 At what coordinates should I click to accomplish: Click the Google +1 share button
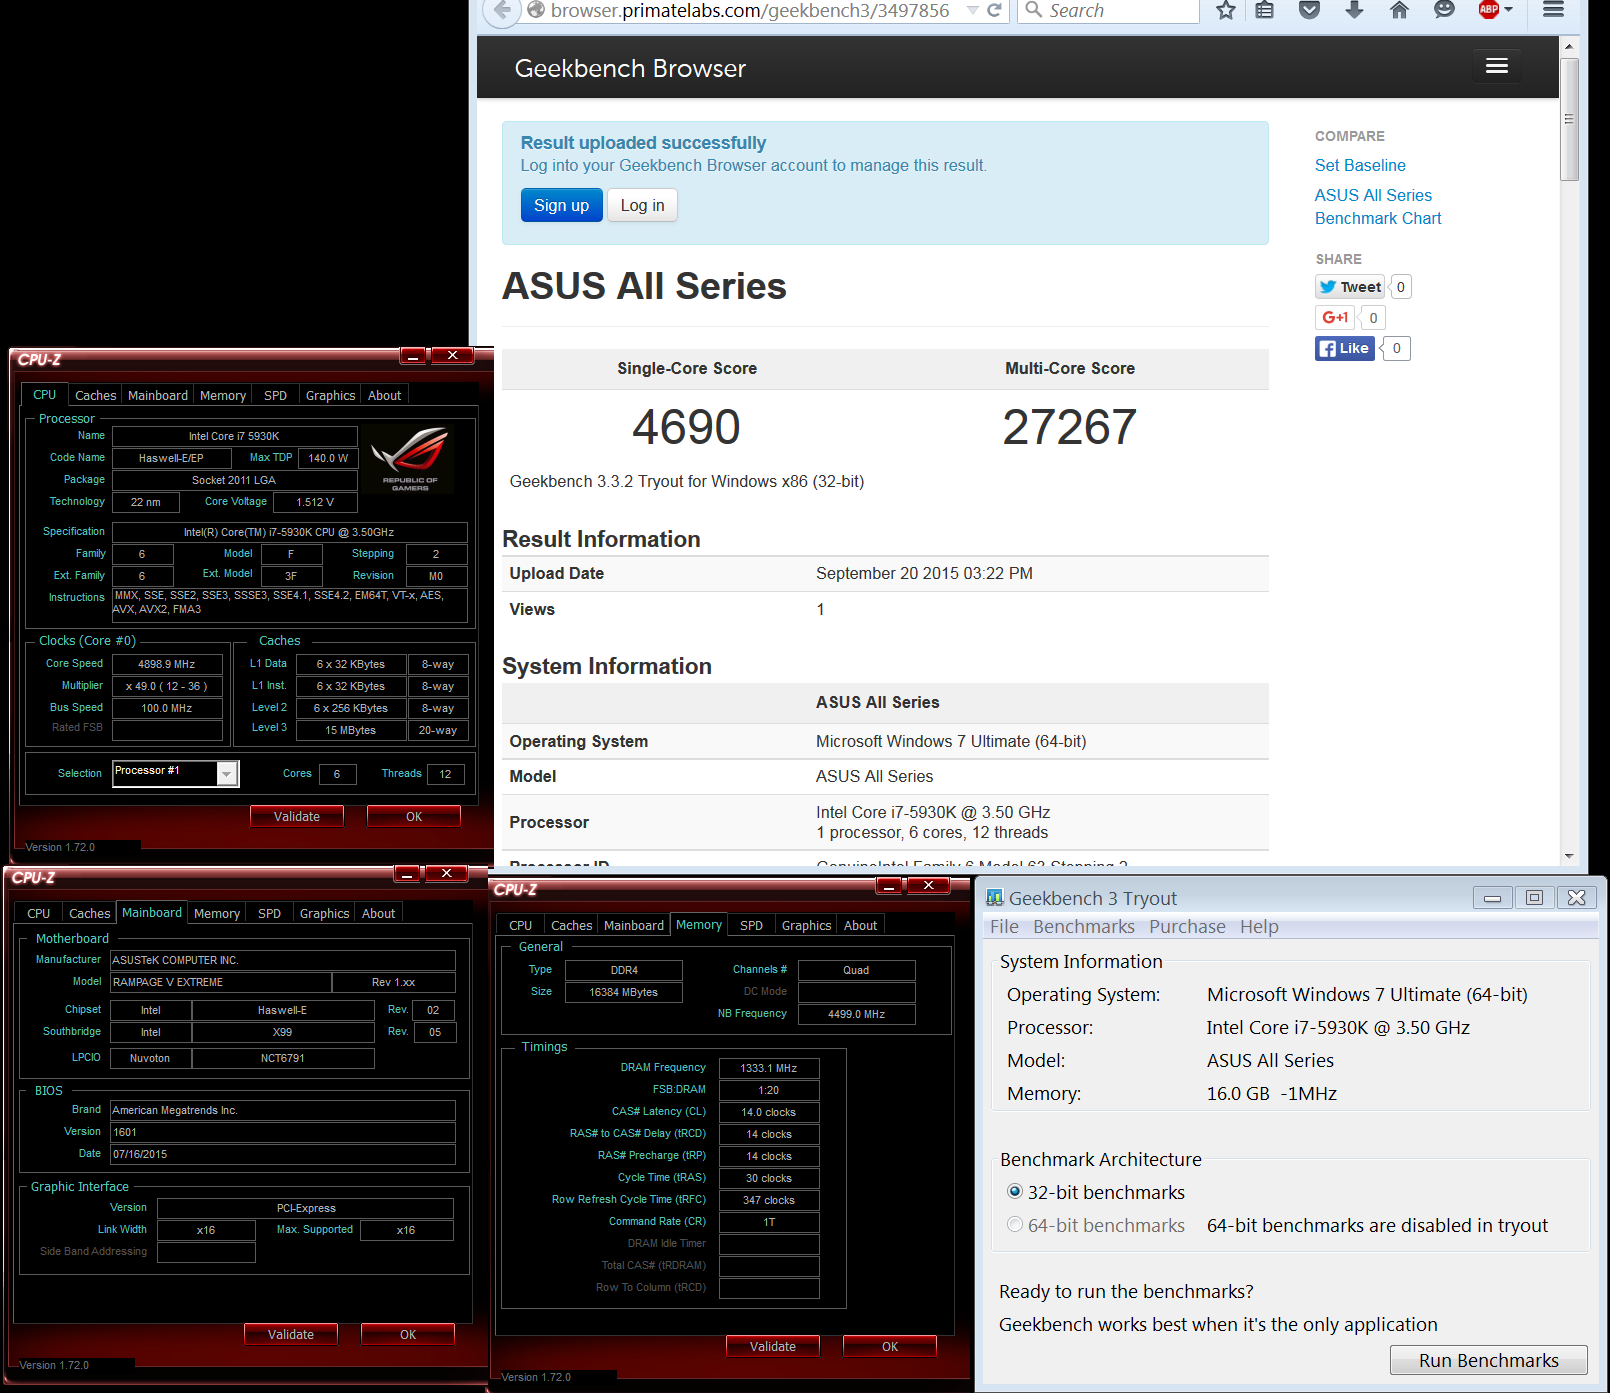point(1335,318)
